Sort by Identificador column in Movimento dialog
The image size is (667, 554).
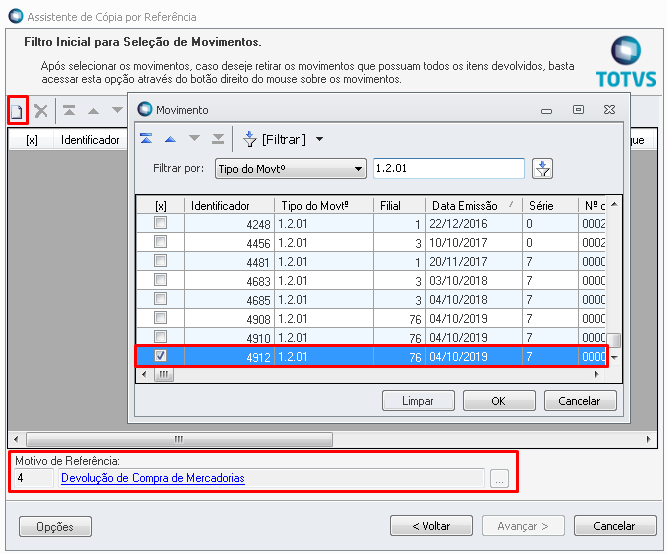click(x=229, y=206)
